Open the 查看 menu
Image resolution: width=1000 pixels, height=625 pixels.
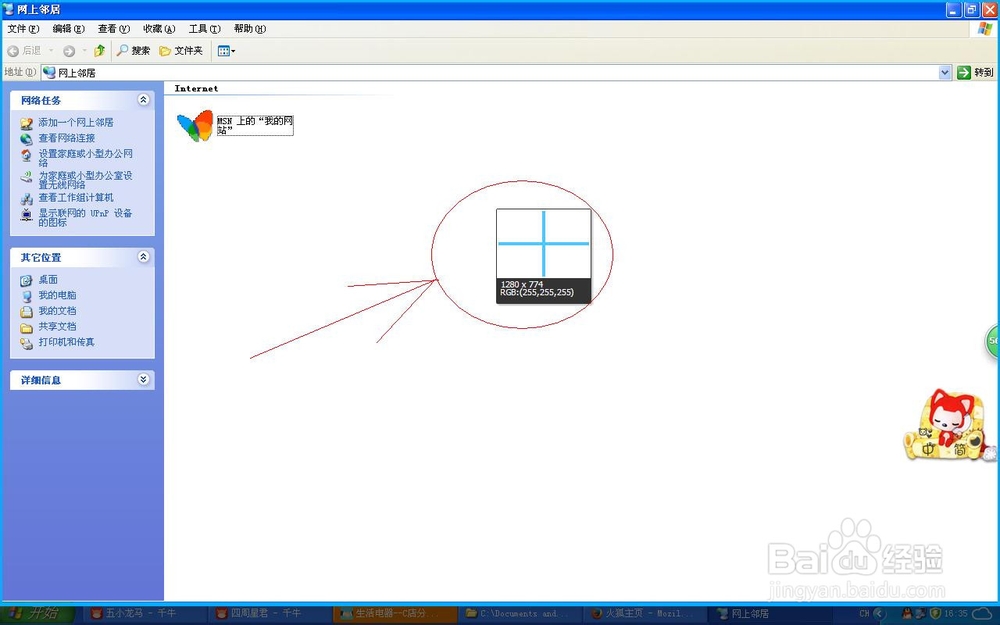pyautogui.click(x=114, y=29)
